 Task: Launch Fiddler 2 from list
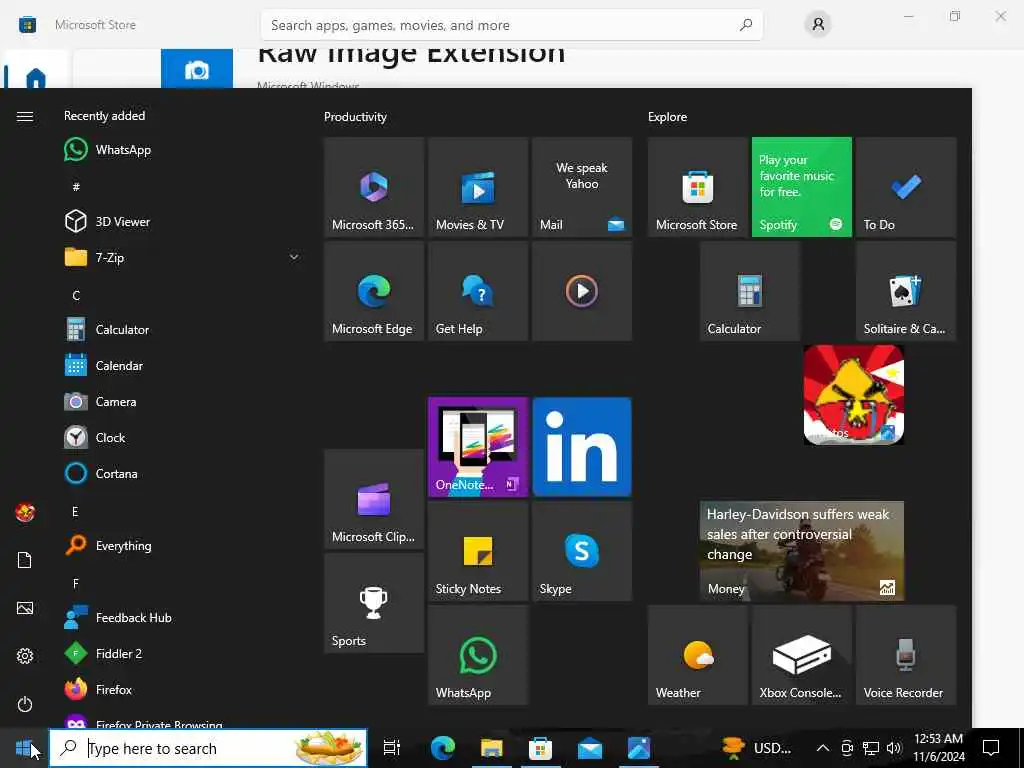[x=181, y=654]
